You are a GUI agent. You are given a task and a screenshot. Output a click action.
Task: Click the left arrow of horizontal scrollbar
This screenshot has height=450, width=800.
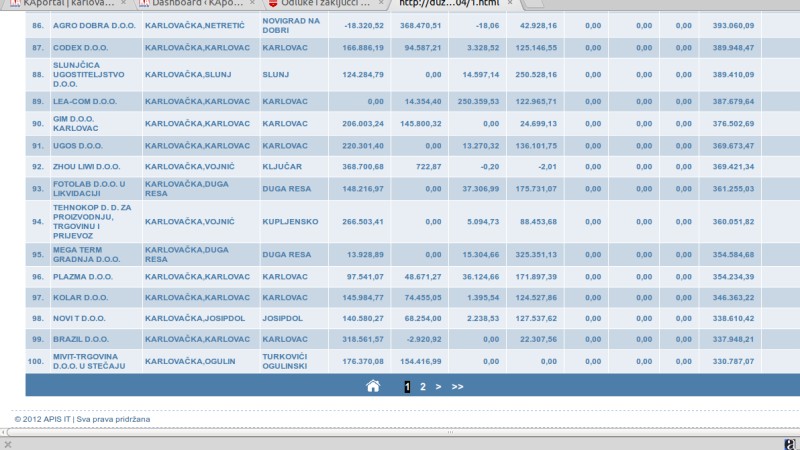(x=3, y=432)
